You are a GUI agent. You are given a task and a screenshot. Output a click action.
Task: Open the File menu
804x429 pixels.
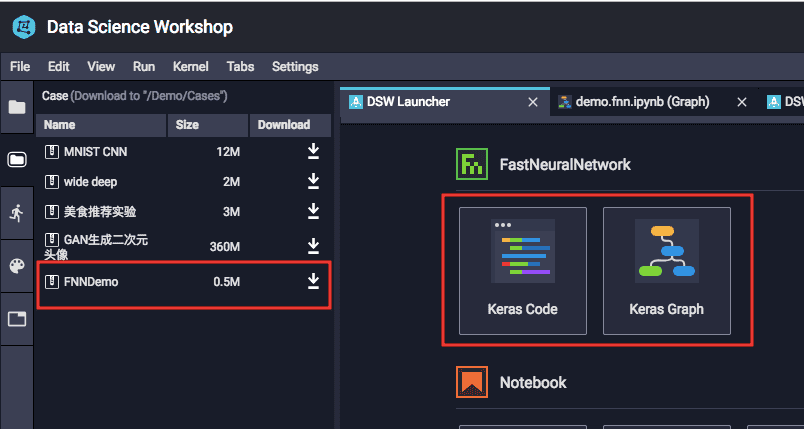[x=20, y=67]
